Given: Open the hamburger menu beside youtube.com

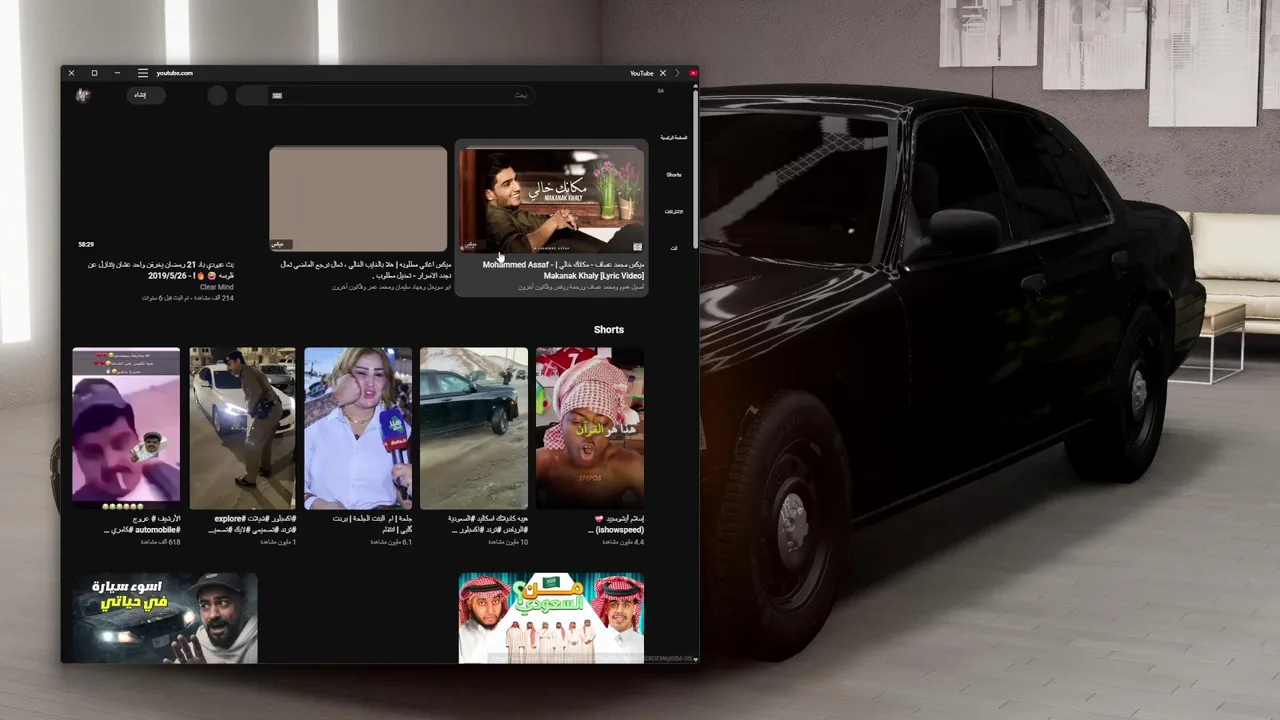Looking at the screenshot, I should [x=143, y=73].
